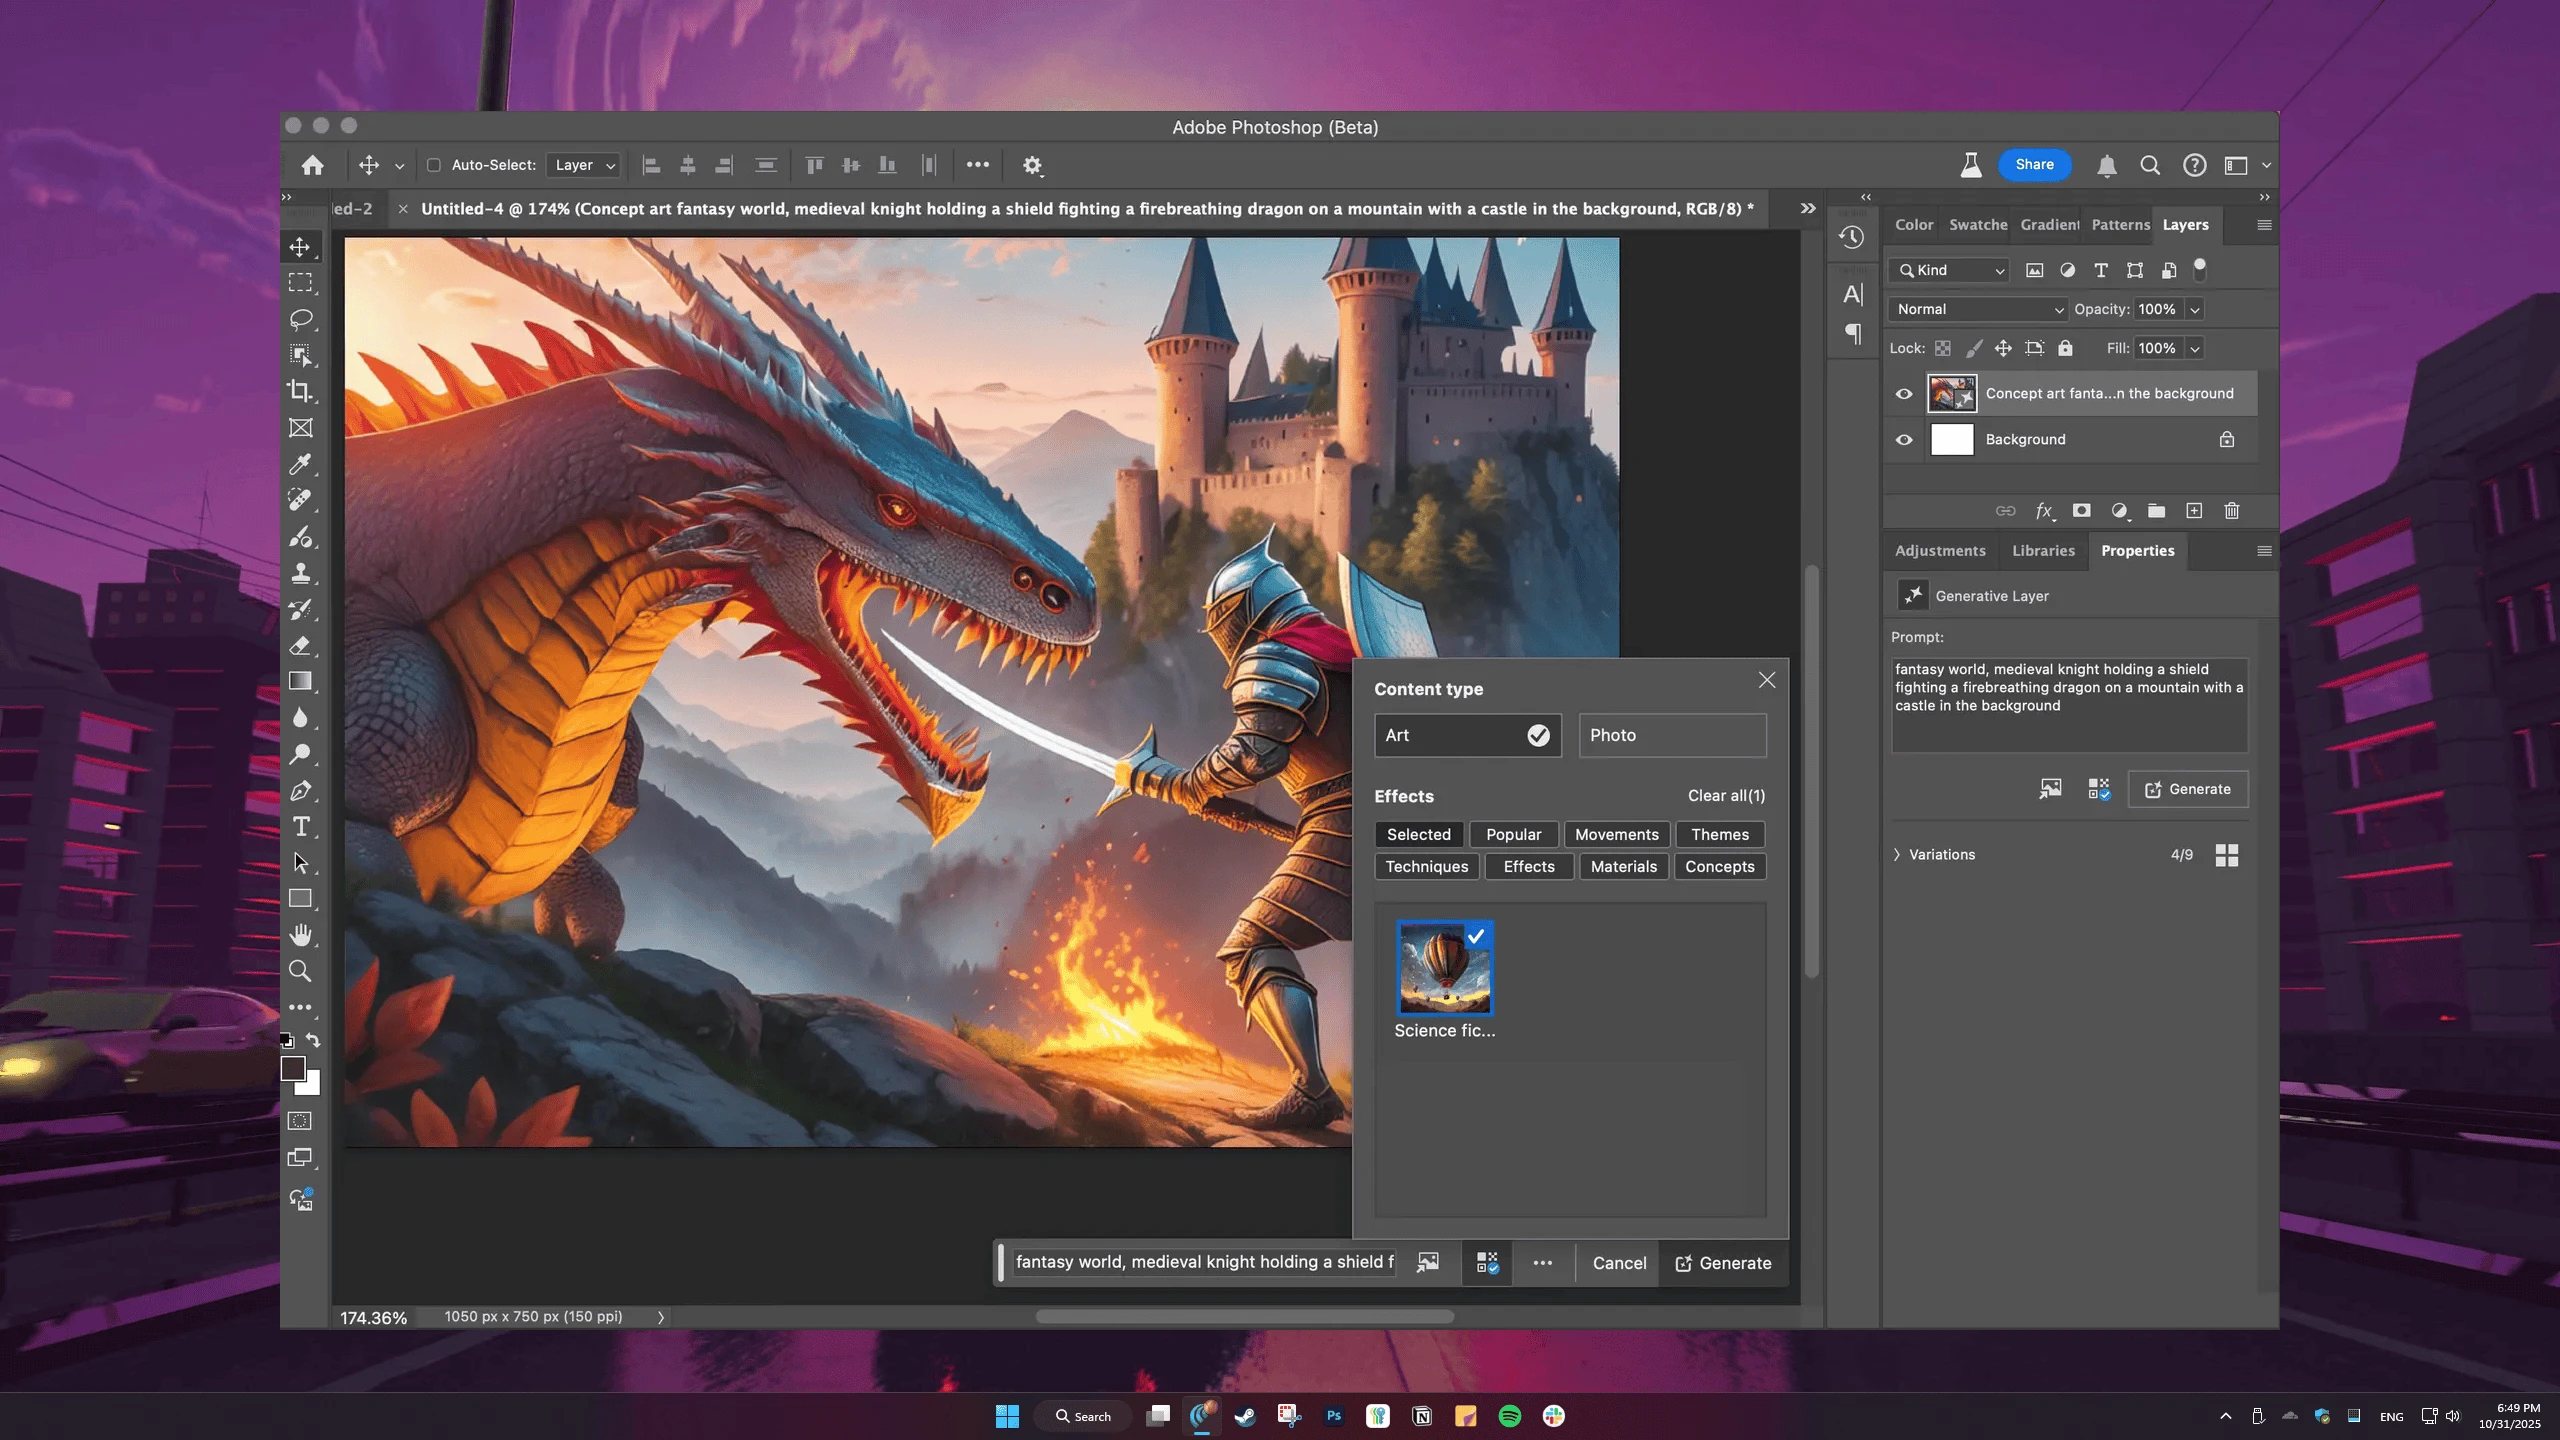
Task: Open the Normal blend mode dropdown
Action: [1977, 309]
